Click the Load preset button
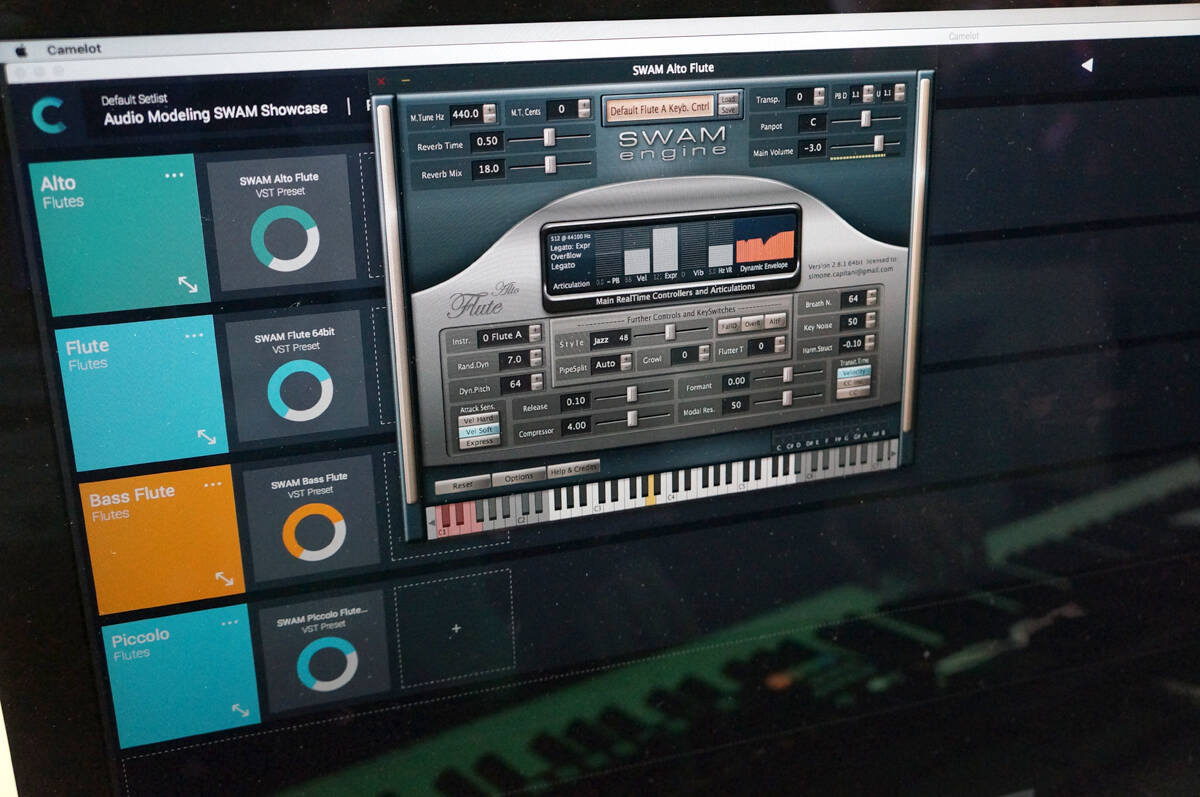Screen dimensions: 1200x797 tap(729, 99)
